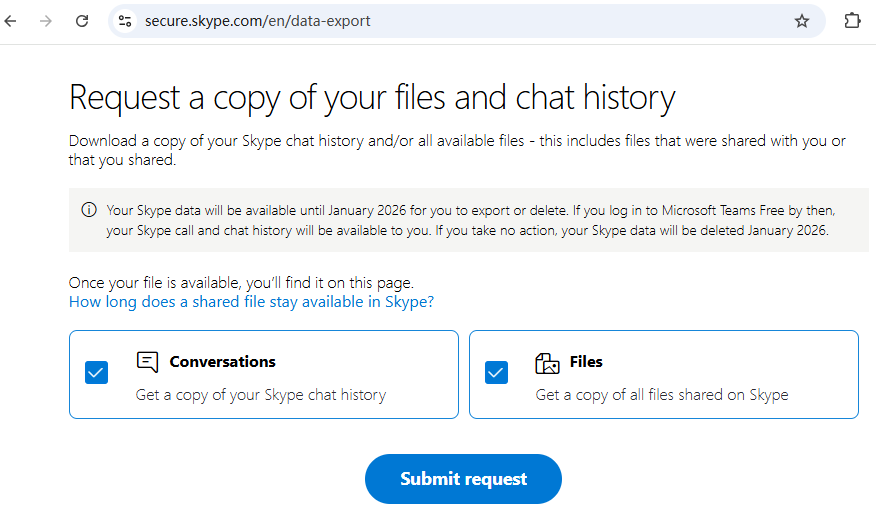Click the address bar URL secure.skype.com/en/data-export

258,21
